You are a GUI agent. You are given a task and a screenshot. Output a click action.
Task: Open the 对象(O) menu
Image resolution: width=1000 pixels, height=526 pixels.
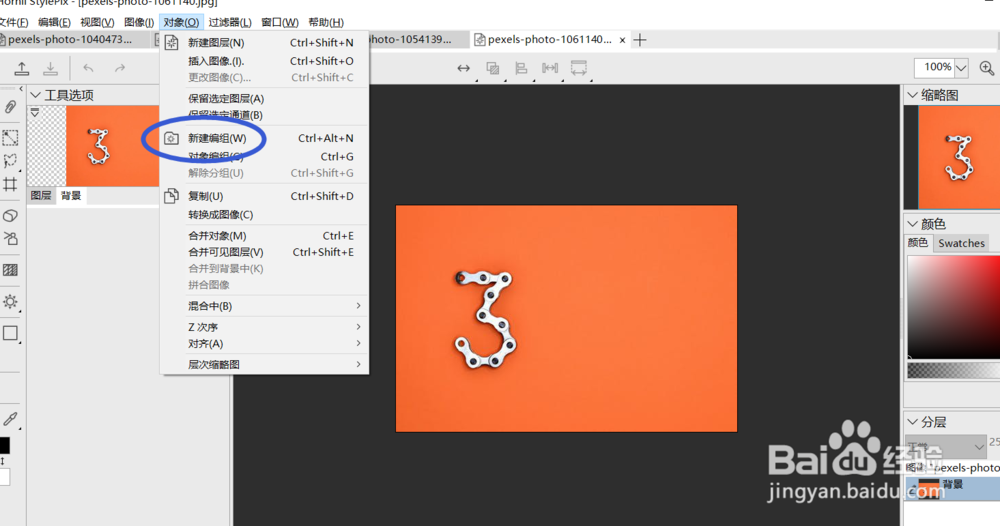click(181, 22)
